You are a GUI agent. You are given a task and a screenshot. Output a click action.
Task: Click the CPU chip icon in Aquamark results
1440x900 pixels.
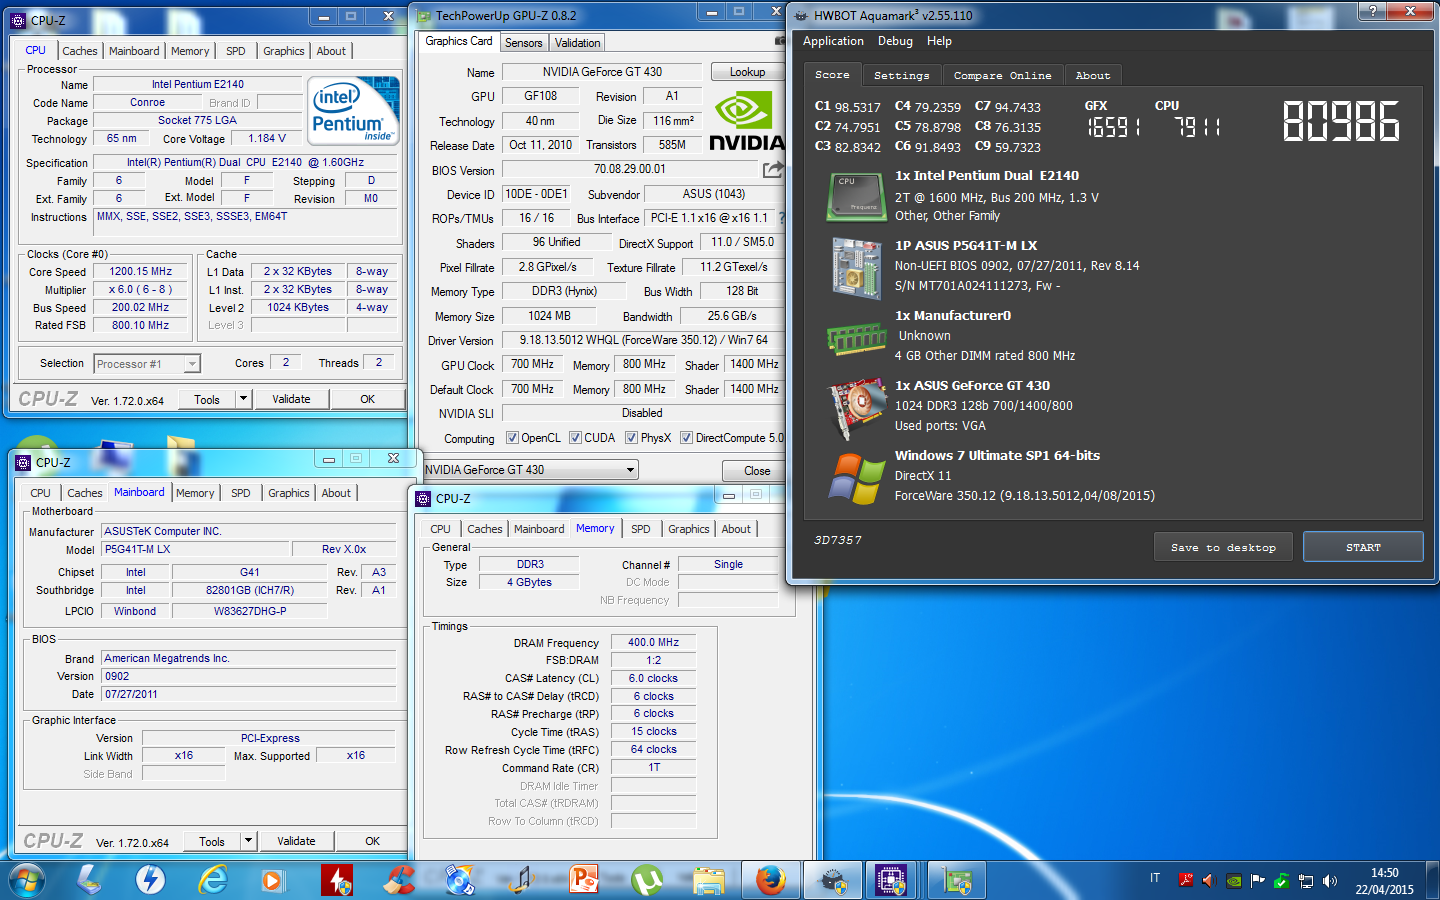click(855, 196)
